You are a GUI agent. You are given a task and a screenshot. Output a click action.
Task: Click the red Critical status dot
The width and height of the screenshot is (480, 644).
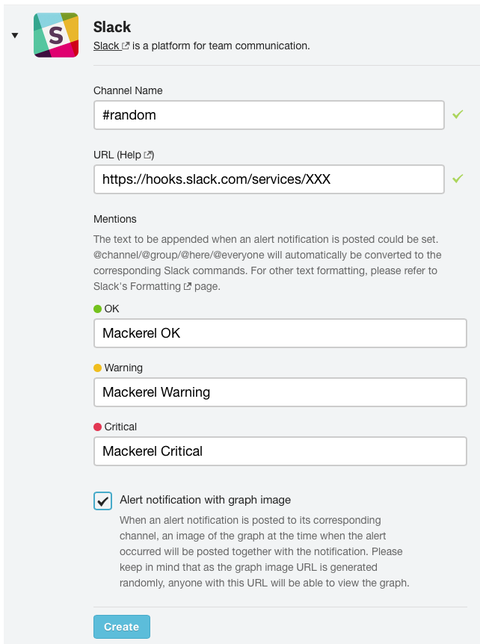(97, 427)
